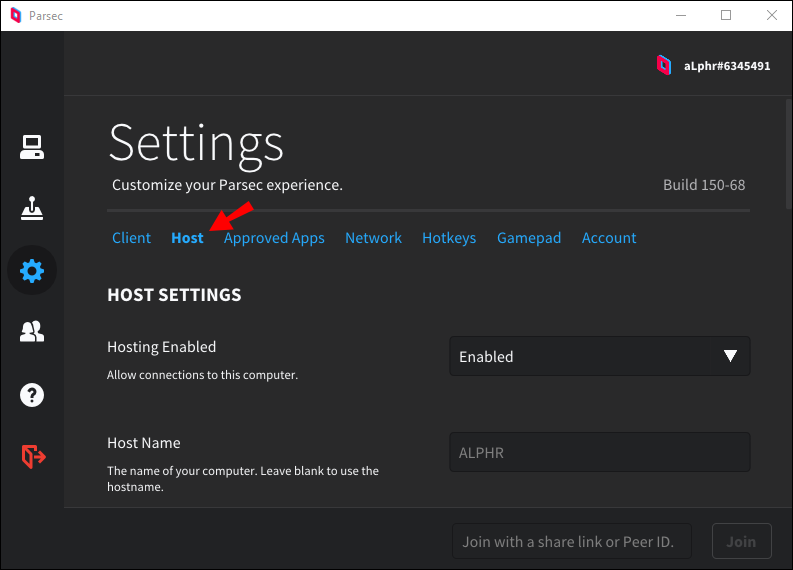Viewport: 793px width, 570px height.
Task: Click the red Log Out icon
Action: tap(32, 456)
